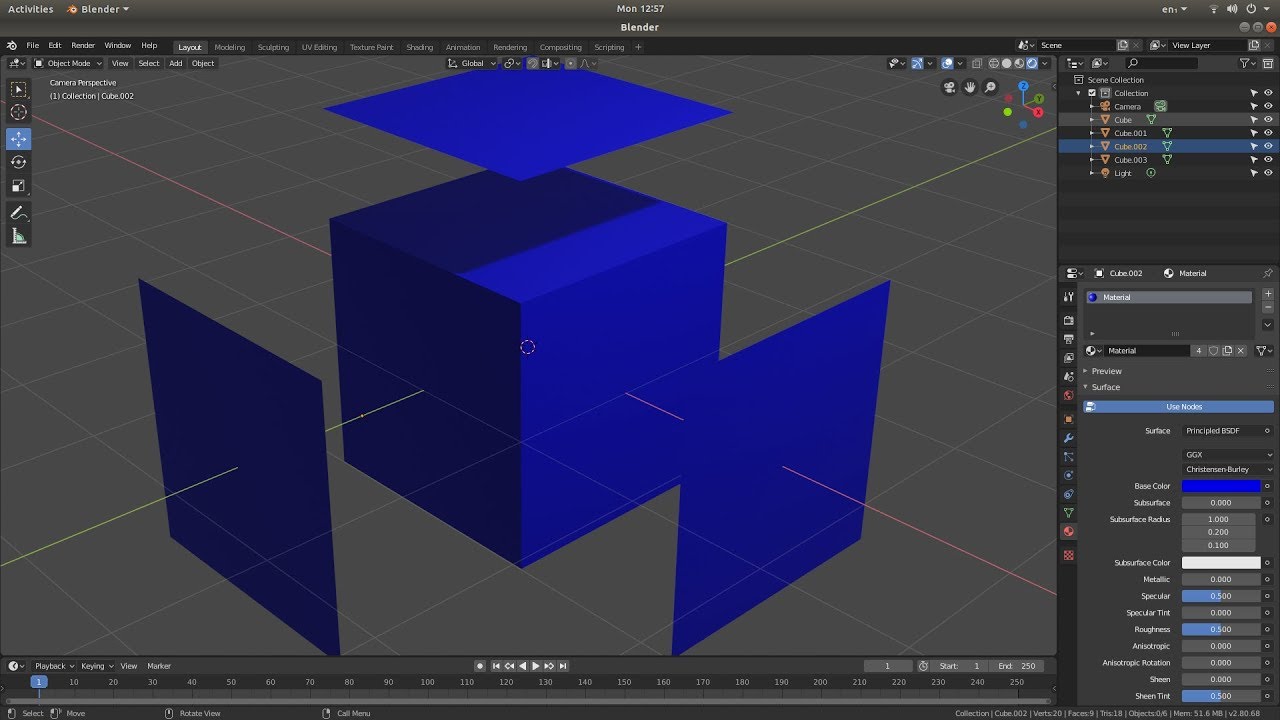Hide Light using its eye icon
The width and height of the screenshot is (1280, 720).
(x=1268, y=173)
